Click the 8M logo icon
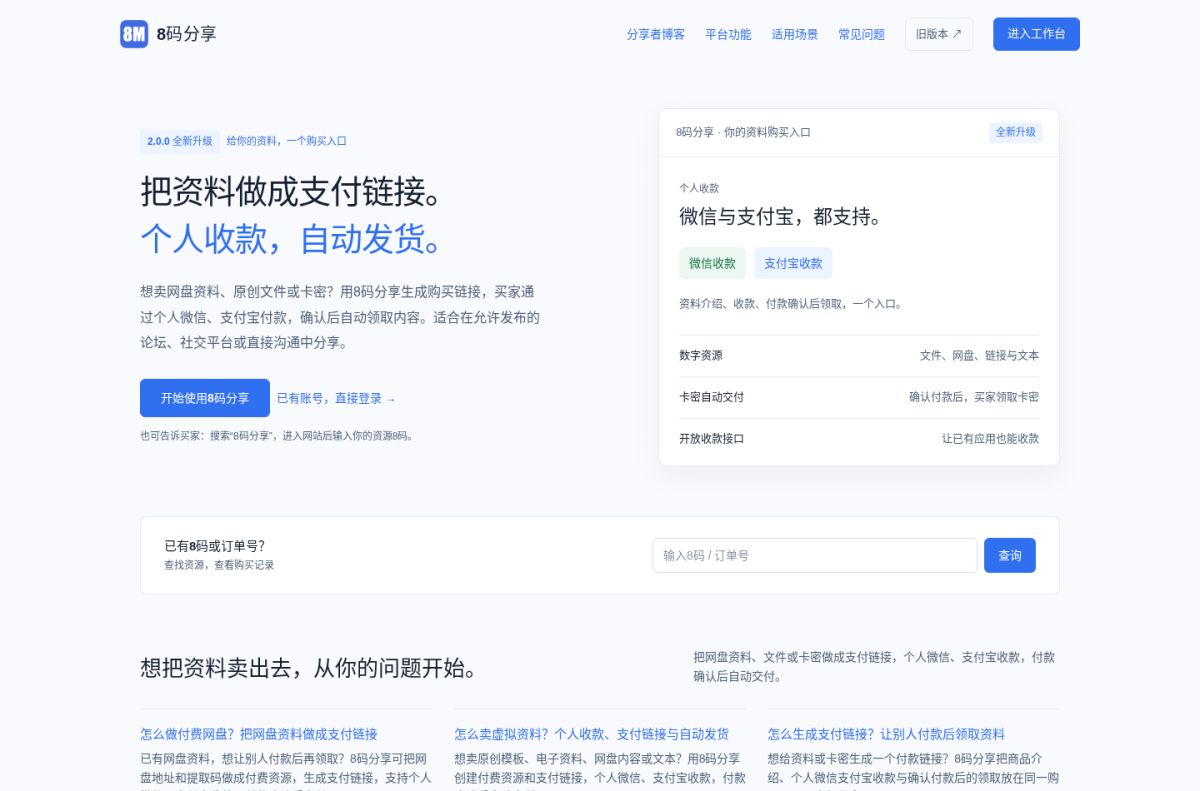The height and width of the screenshot is (791, 1200). pyautogui.click(x=134, y=34)
